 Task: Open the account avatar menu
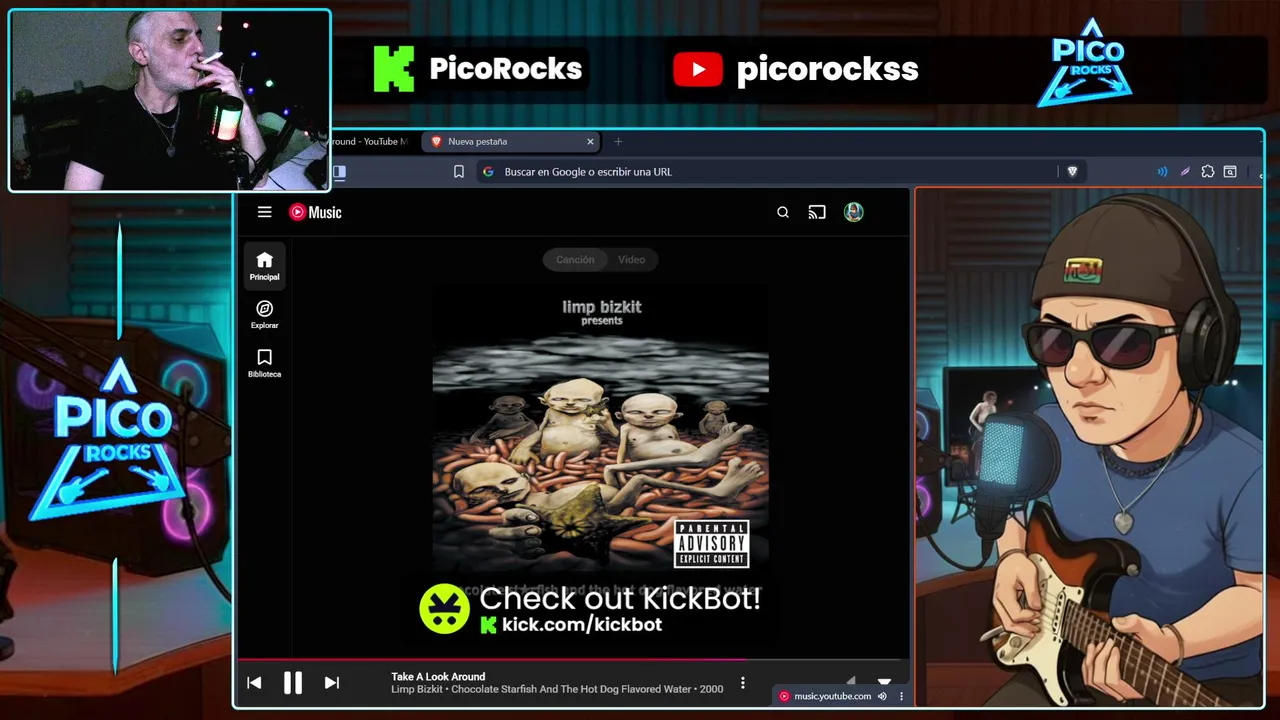pyautogui.click(x=853, y=212)
